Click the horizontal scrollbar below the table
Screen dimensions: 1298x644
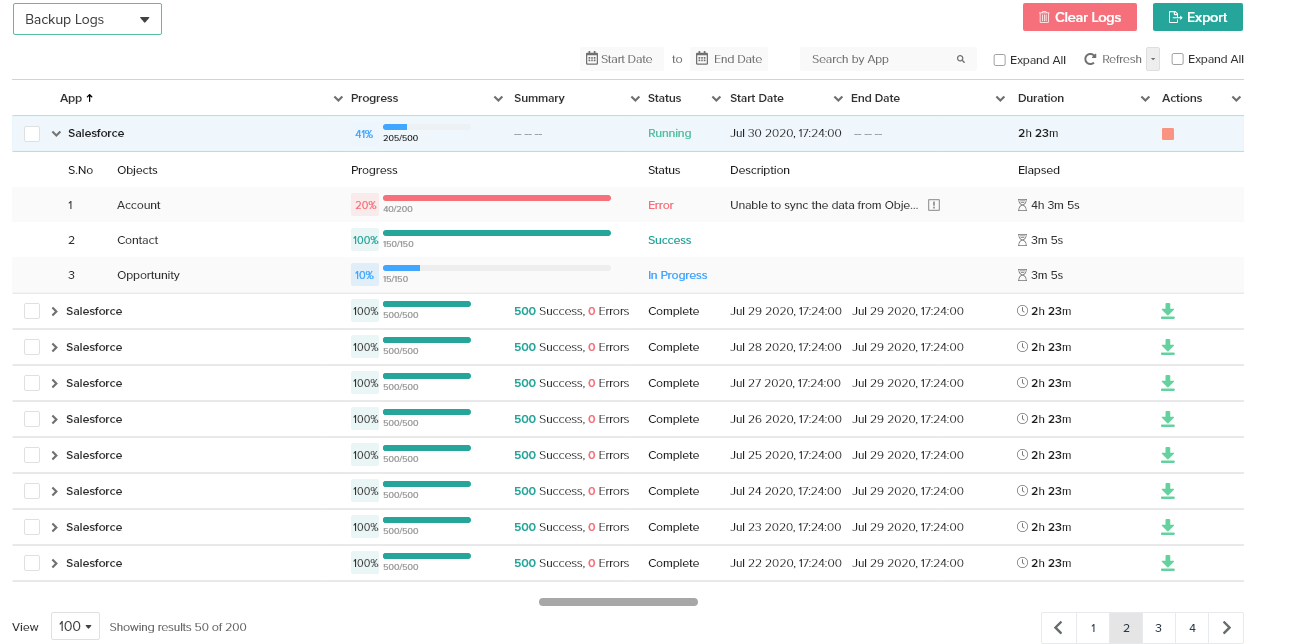pos(618,602)
